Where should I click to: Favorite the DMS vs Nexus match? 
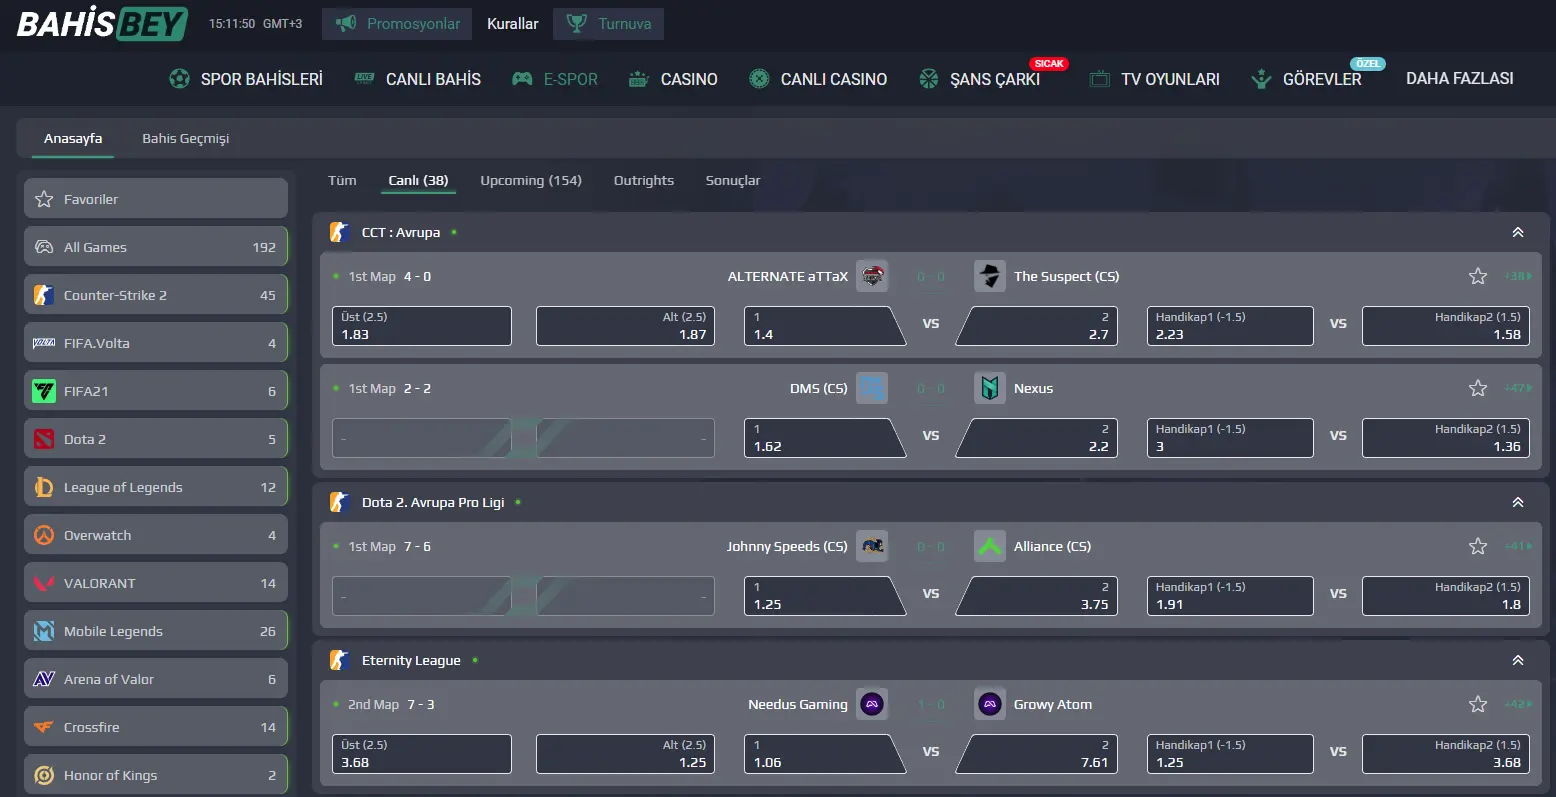[1478, 388]
